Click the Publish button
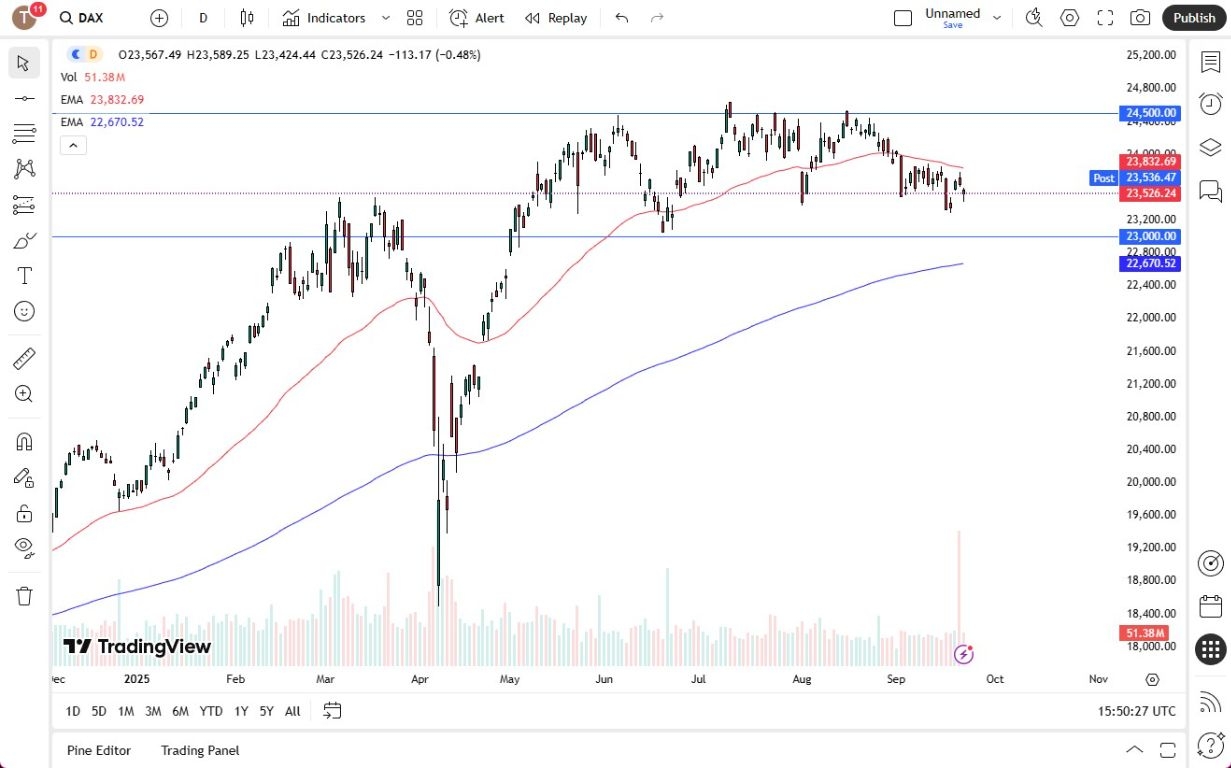 point(1194,17)
